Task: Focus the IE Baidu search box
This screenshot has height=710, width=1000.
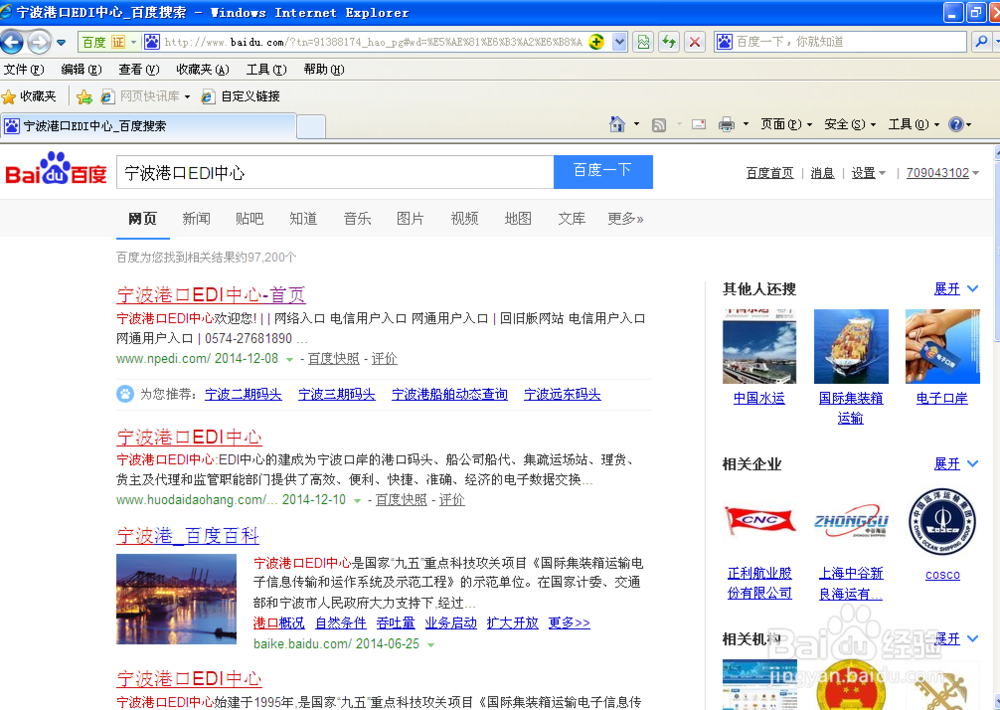Action: (841, 42)
